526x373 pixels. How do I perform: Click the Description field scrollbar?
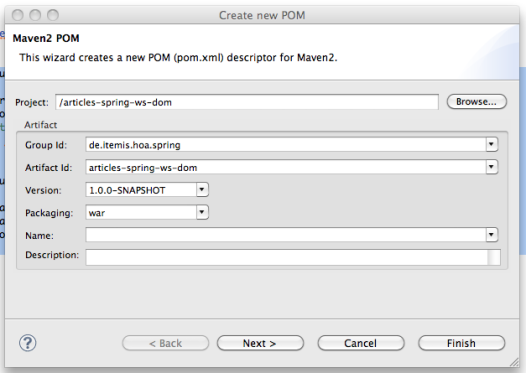click(494, 258)
